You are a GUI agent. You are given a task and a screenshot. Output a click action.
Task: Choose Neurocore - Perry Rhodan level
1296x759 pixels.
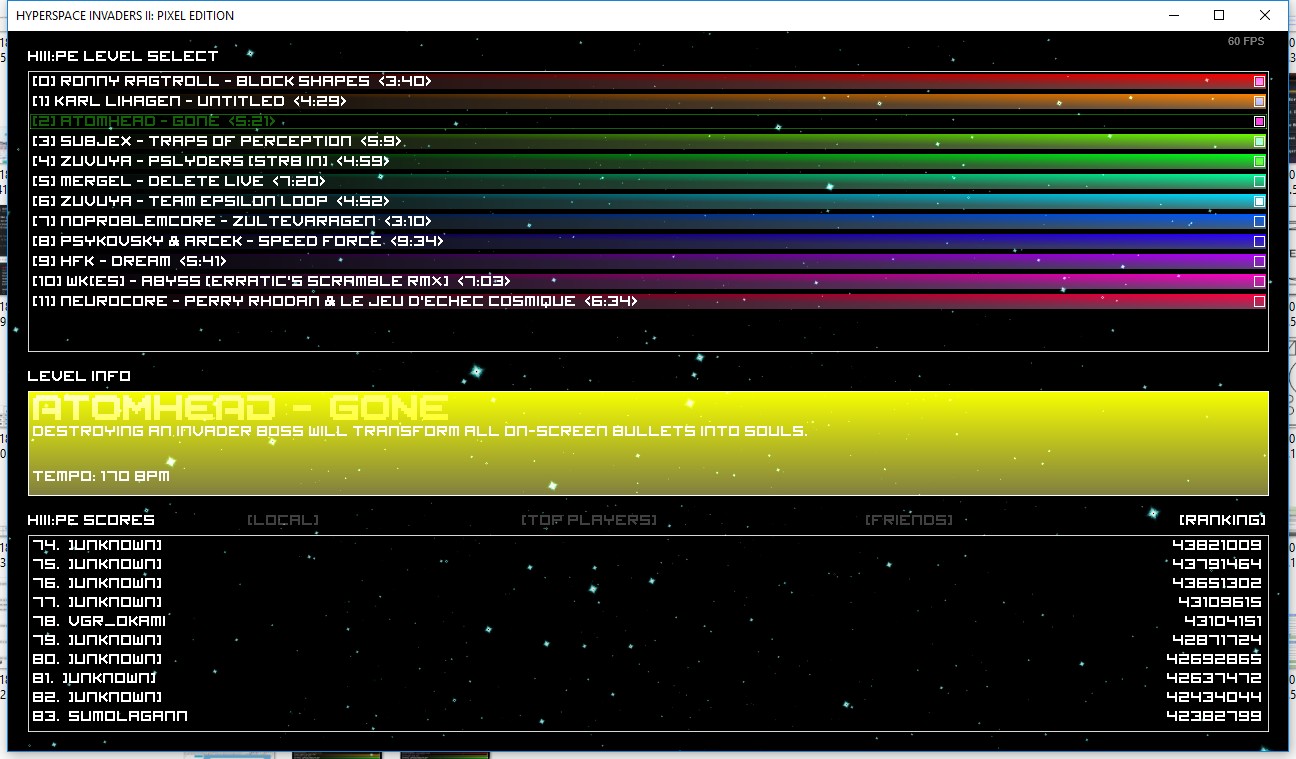pos(334,301)
